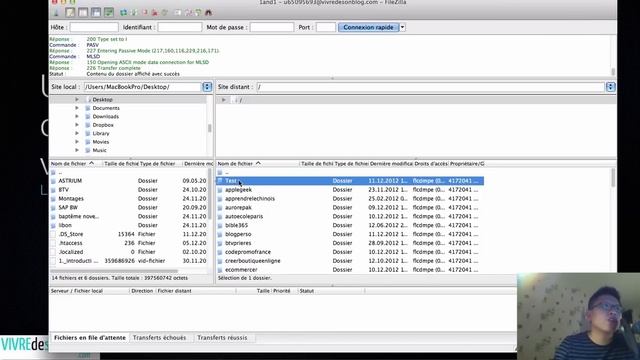The height and width of the screenshot is (360, 640).
Task: Cancel the current operation
Action: pos(145,13)
